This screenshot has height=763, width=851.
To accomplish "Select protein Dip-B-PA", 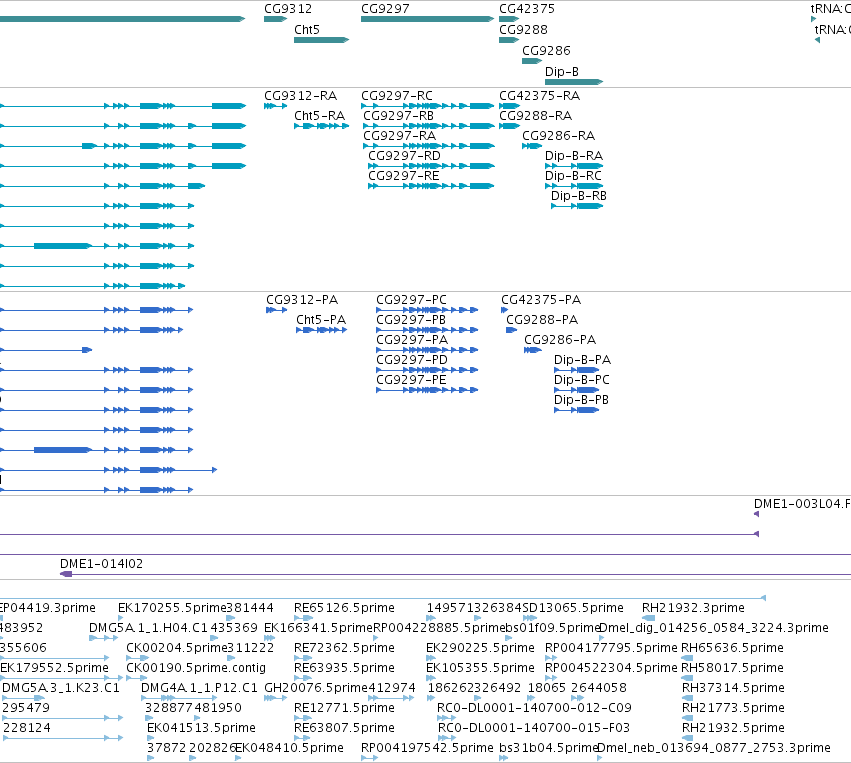I will [x=576, y=370].
